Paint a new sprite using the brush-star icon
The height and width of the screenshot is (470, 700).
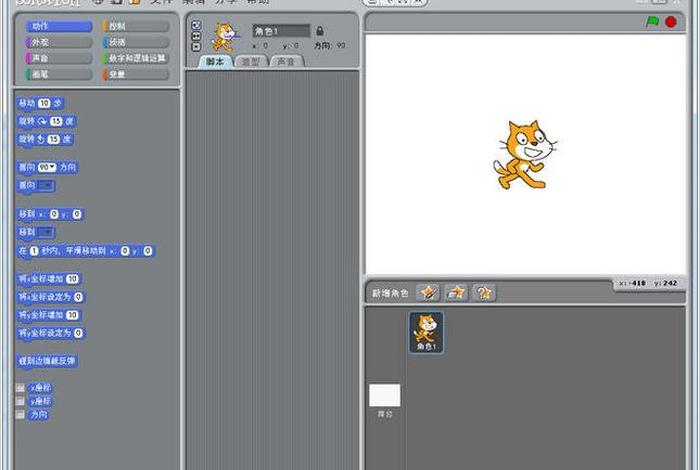[x=428, y=293]
